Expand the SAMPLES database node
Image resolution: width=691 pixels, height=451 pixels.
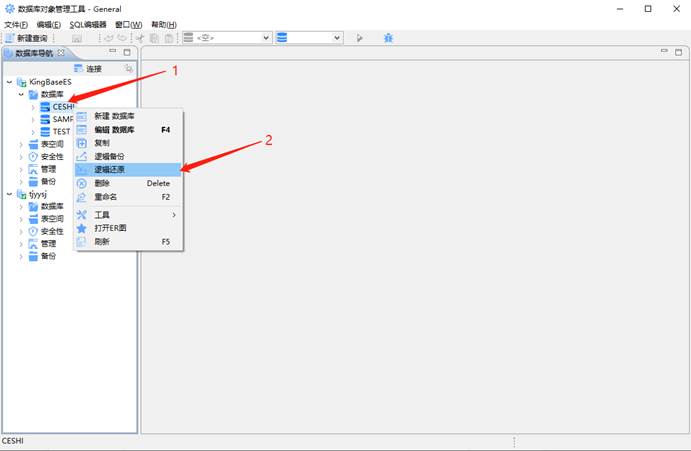[x=33, y=119]
